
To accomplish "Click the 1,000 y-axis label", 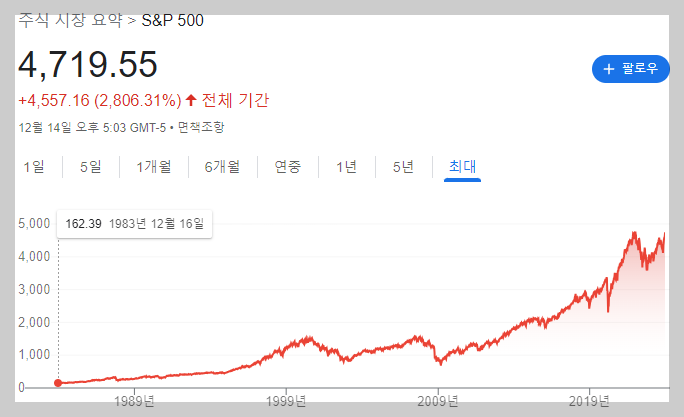I will click(34, 354).
